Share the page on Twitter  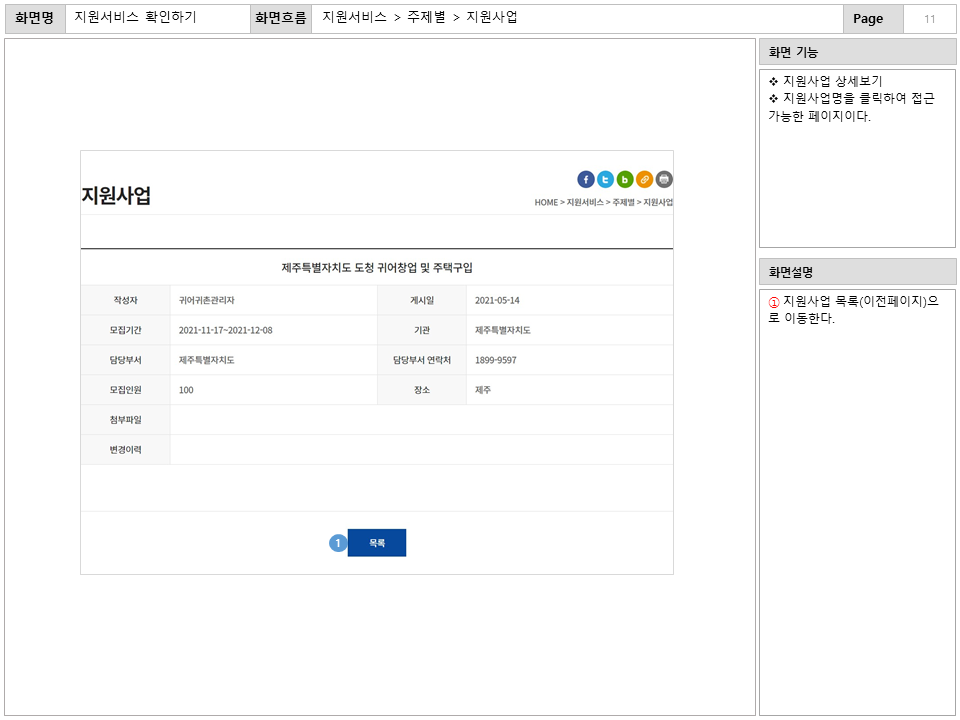pos(605,179)
